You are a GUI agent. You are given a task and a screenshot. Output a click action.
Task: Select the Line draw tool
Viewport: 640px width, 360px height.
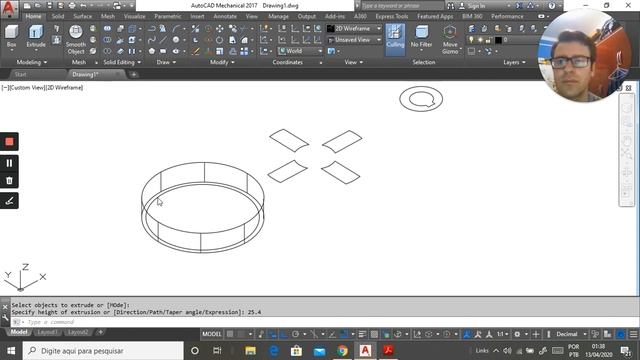point(163,40)
